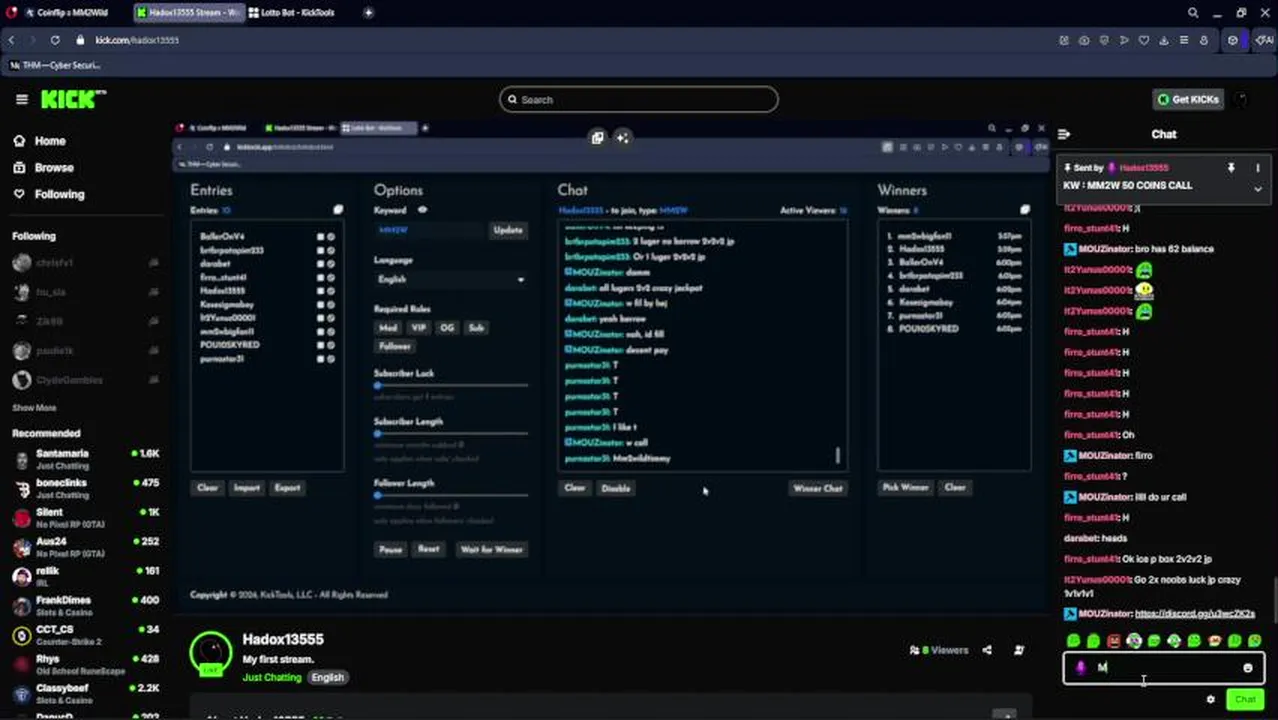
Task: Focus the Kick Search box
Action: pyautogui.click(x=639, y=99)
